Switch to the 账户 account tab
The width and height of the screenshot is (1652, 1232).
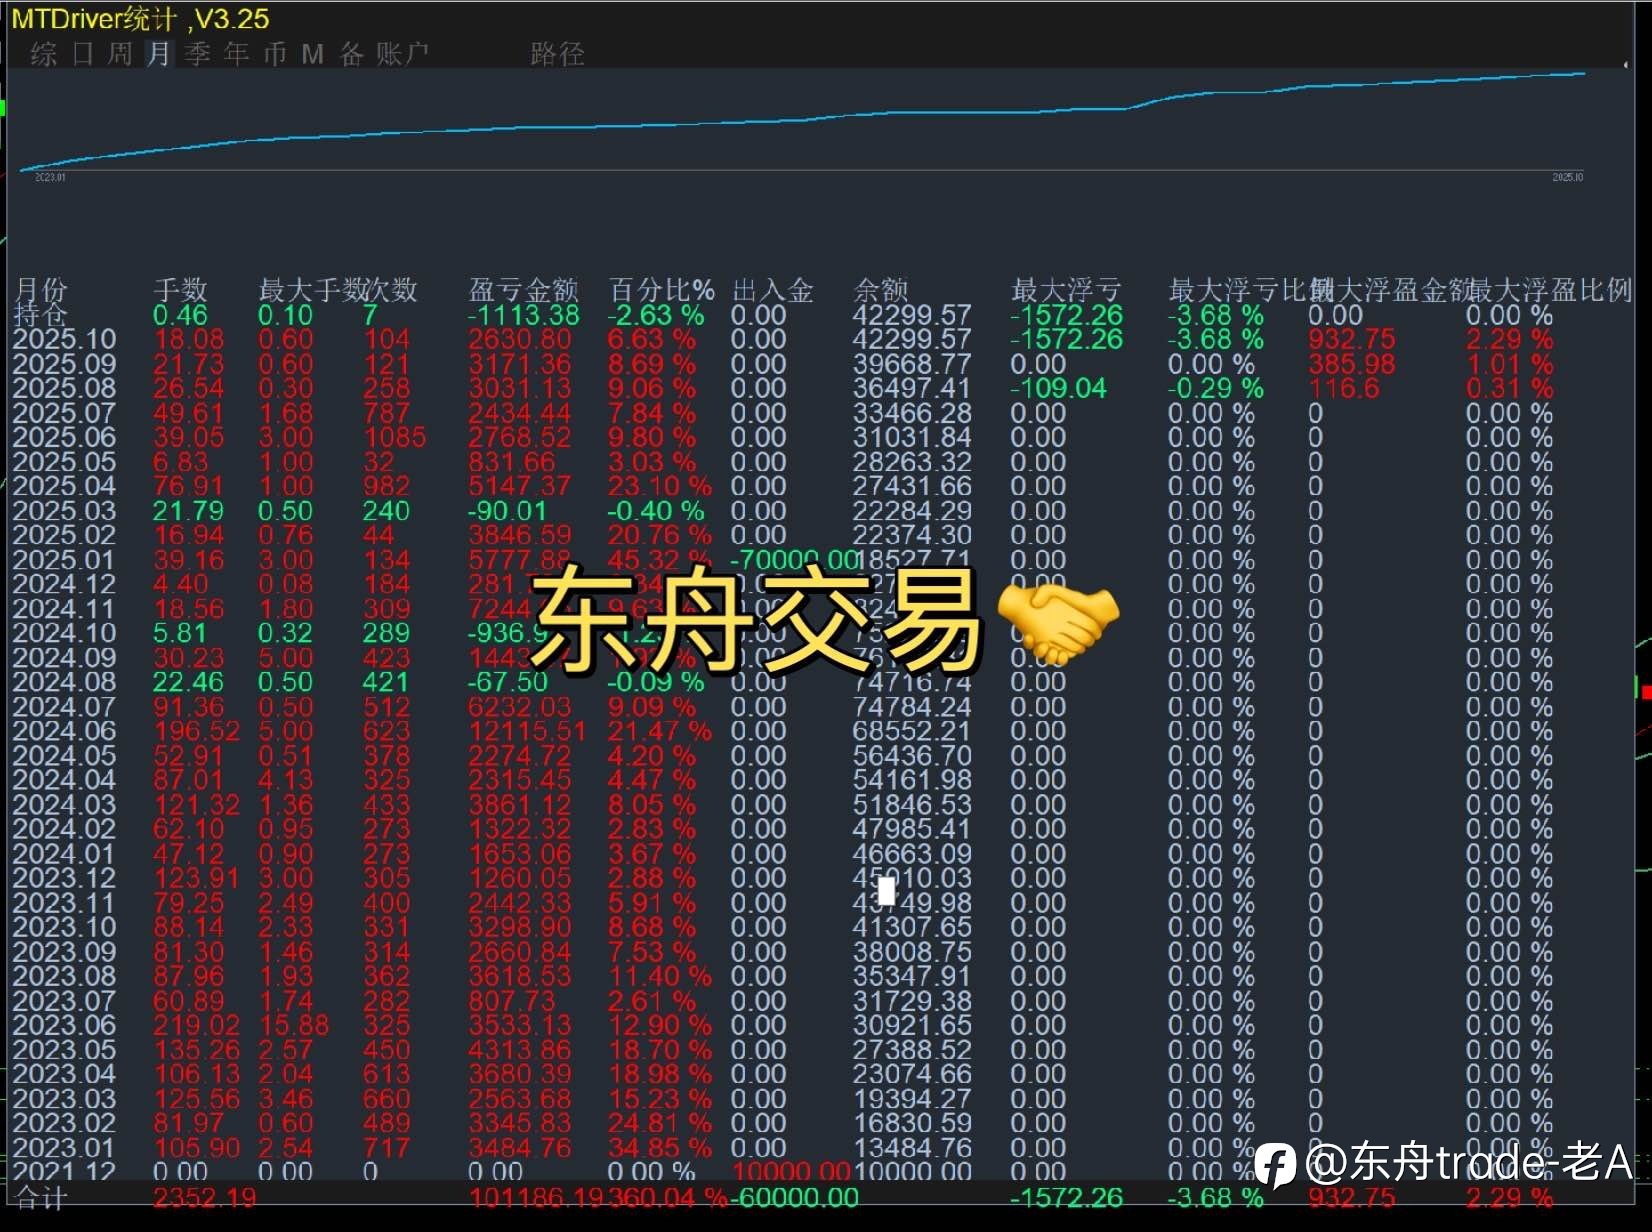click(403, 54)
